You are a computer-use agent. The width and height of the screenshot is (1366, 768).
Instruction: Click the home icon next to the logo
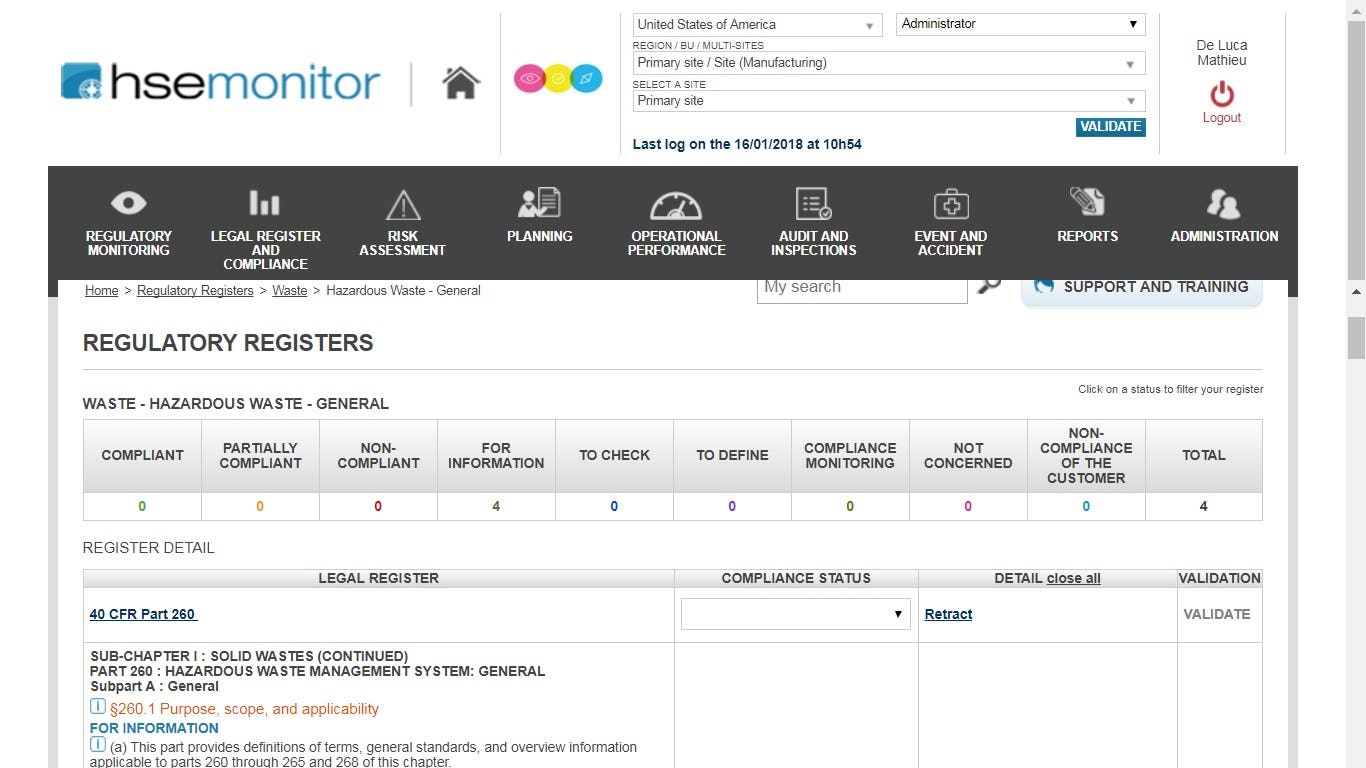click(x=460, y=82)
